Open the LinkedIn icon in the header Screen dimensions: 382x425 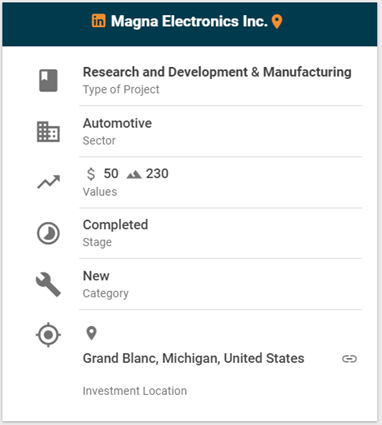tap(99, 21)
